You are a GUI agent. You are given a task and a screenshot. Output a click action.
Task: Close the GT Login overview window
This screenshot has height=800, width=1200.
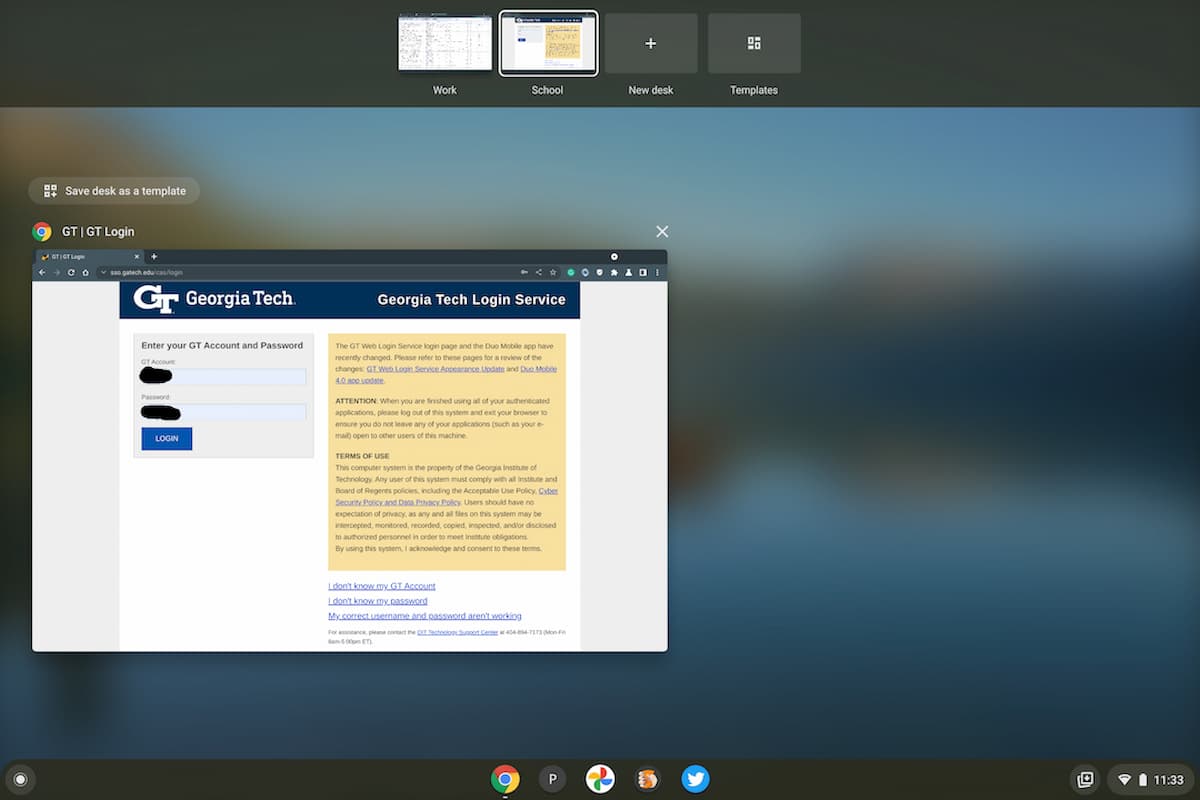coord(662,231)
